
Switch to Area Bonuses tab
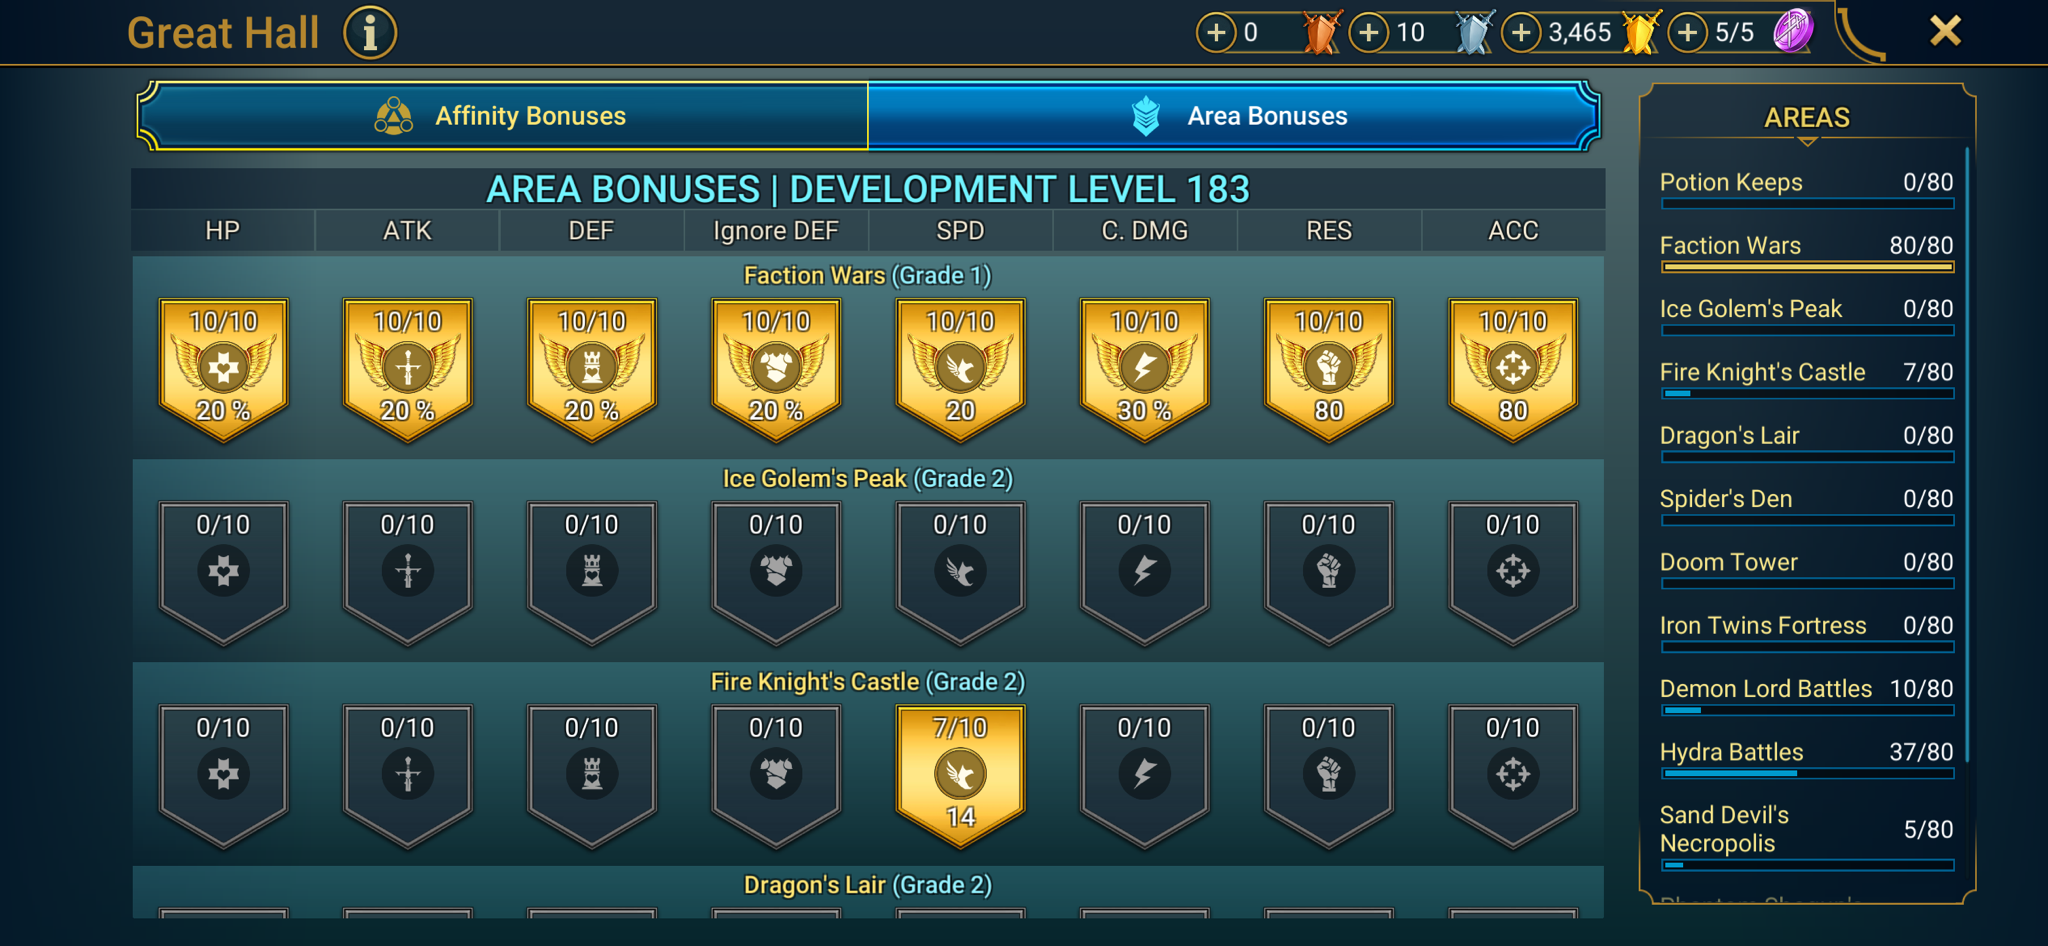(x=1234, y=116)
